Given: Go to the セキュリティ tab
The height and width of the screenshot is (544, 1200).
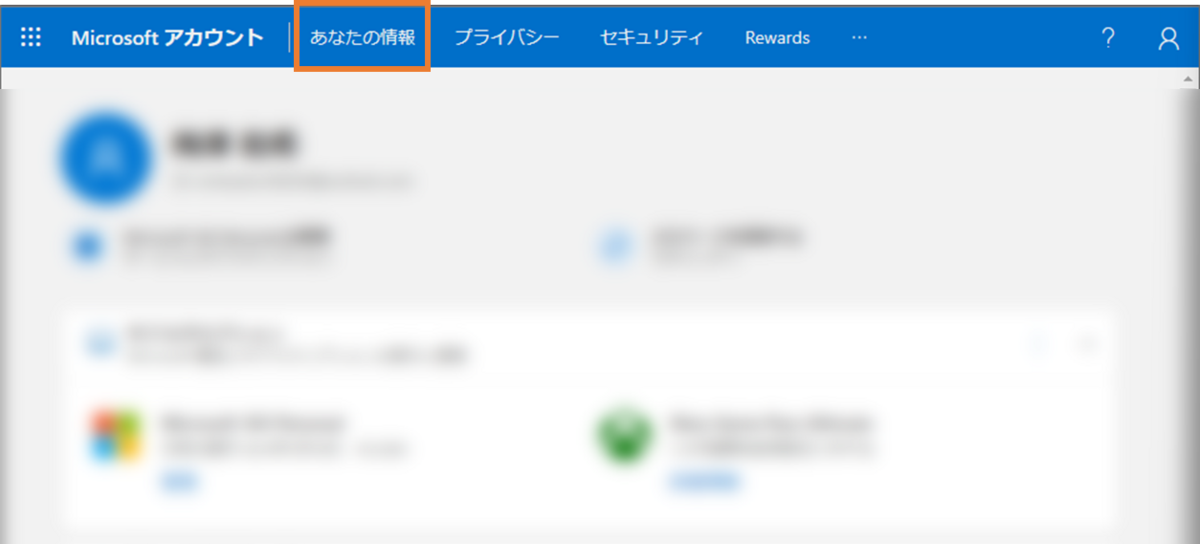Looking at the screenshot, I should [x=652, y=38].
